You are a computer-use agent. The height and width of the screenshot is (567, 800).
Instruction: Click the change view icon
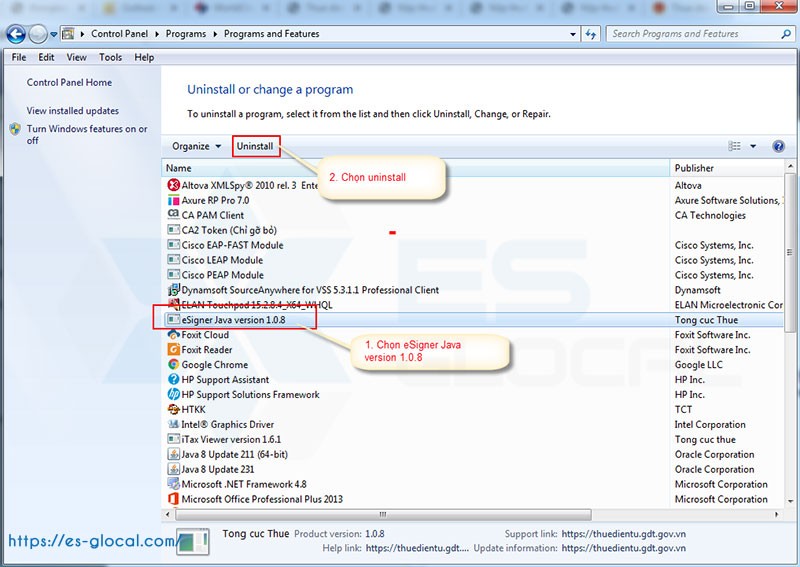(734, 146)
